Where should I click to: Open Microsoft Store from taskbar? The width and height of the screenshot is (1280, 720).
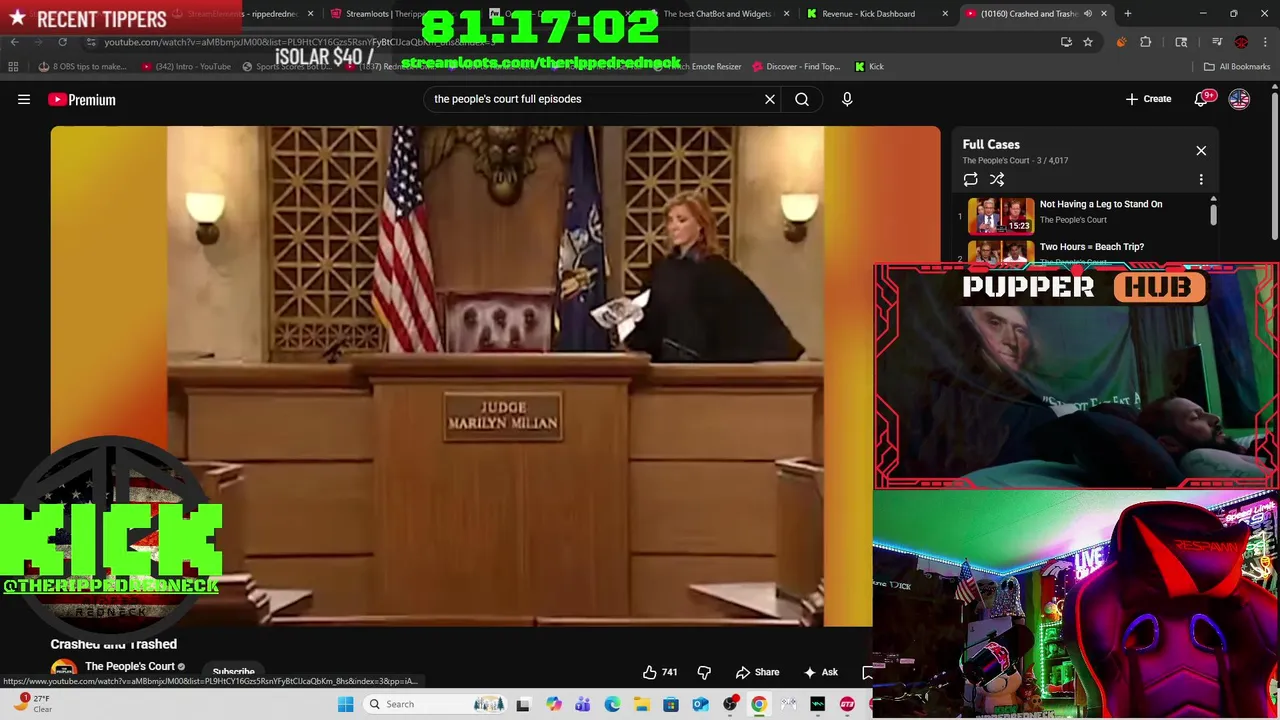[671, 704]
